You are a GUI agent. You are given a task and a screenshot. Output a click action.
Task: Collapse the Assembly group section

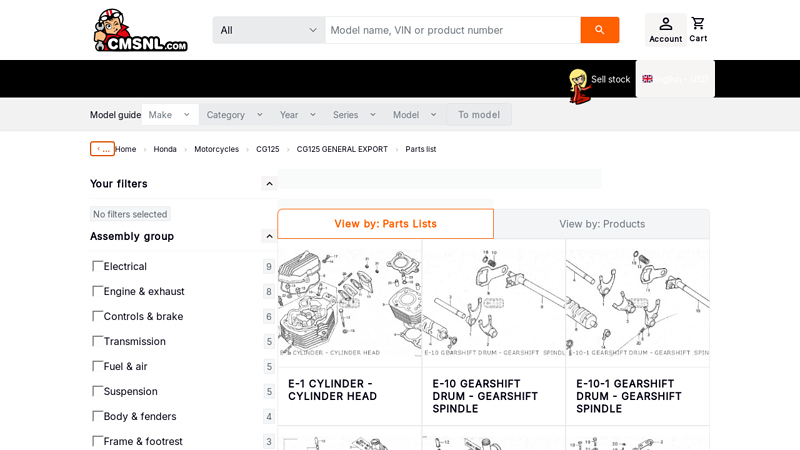[269, 236]
